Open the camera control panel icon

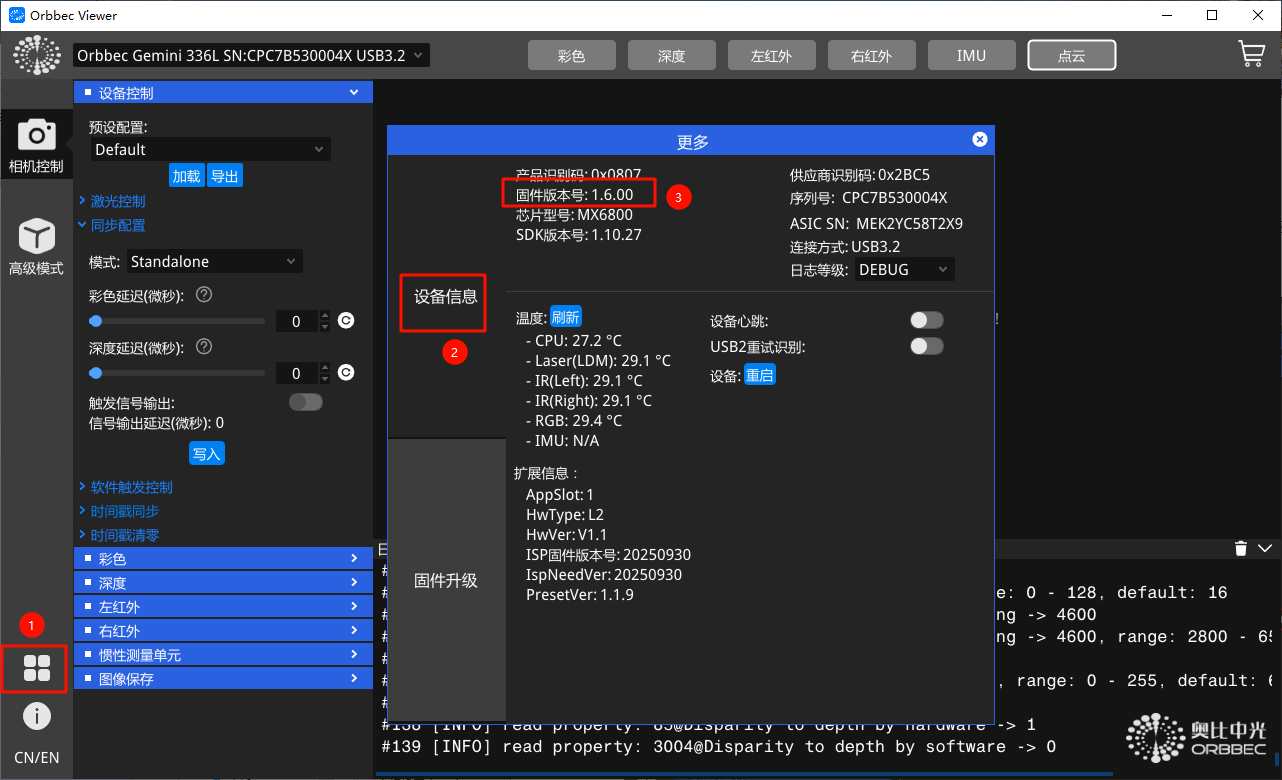coord(36,144)
